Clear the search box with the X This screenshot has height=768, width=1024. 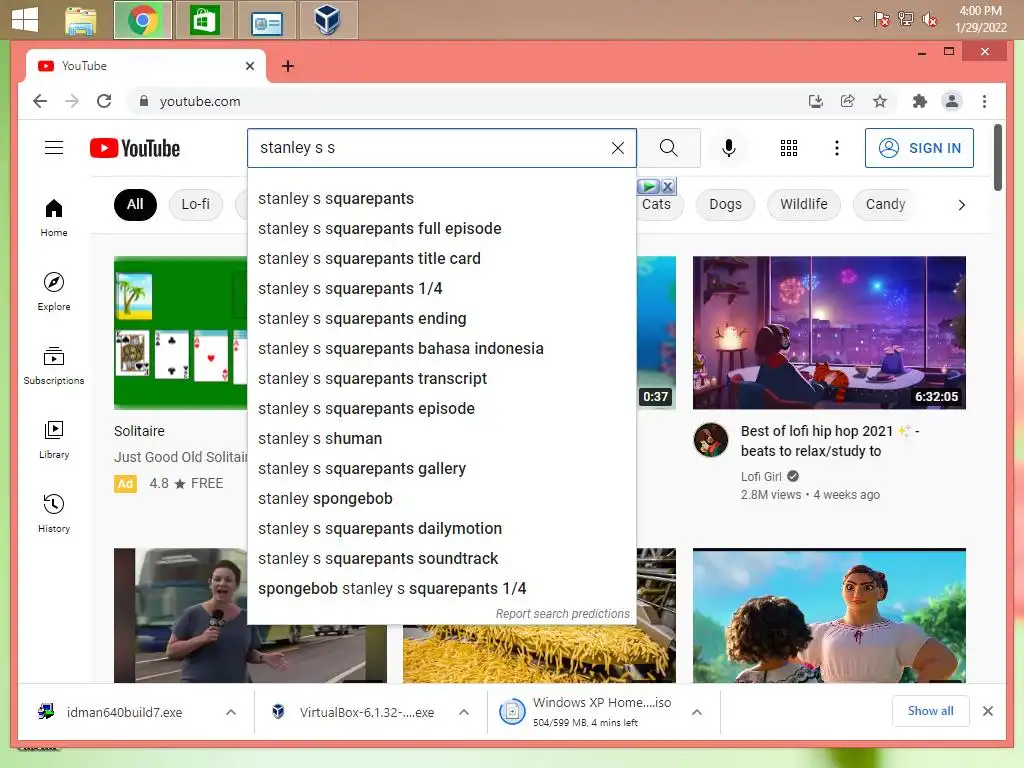617,148
